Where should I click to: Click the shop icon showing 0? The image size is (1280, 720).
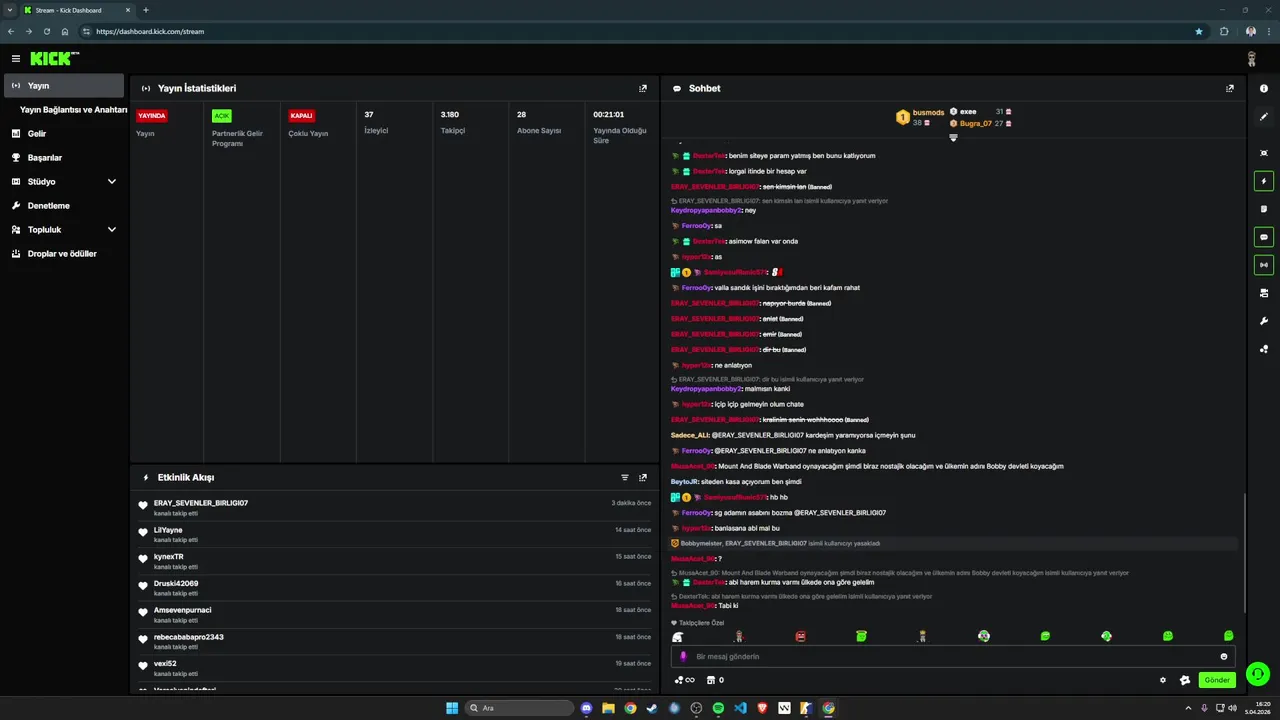point(716,680)
